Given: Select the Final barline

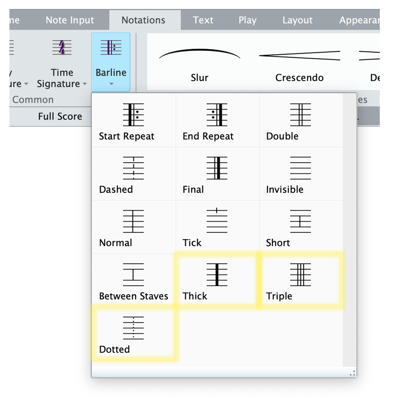Looking at the screenshot, I should pos(217,174).
